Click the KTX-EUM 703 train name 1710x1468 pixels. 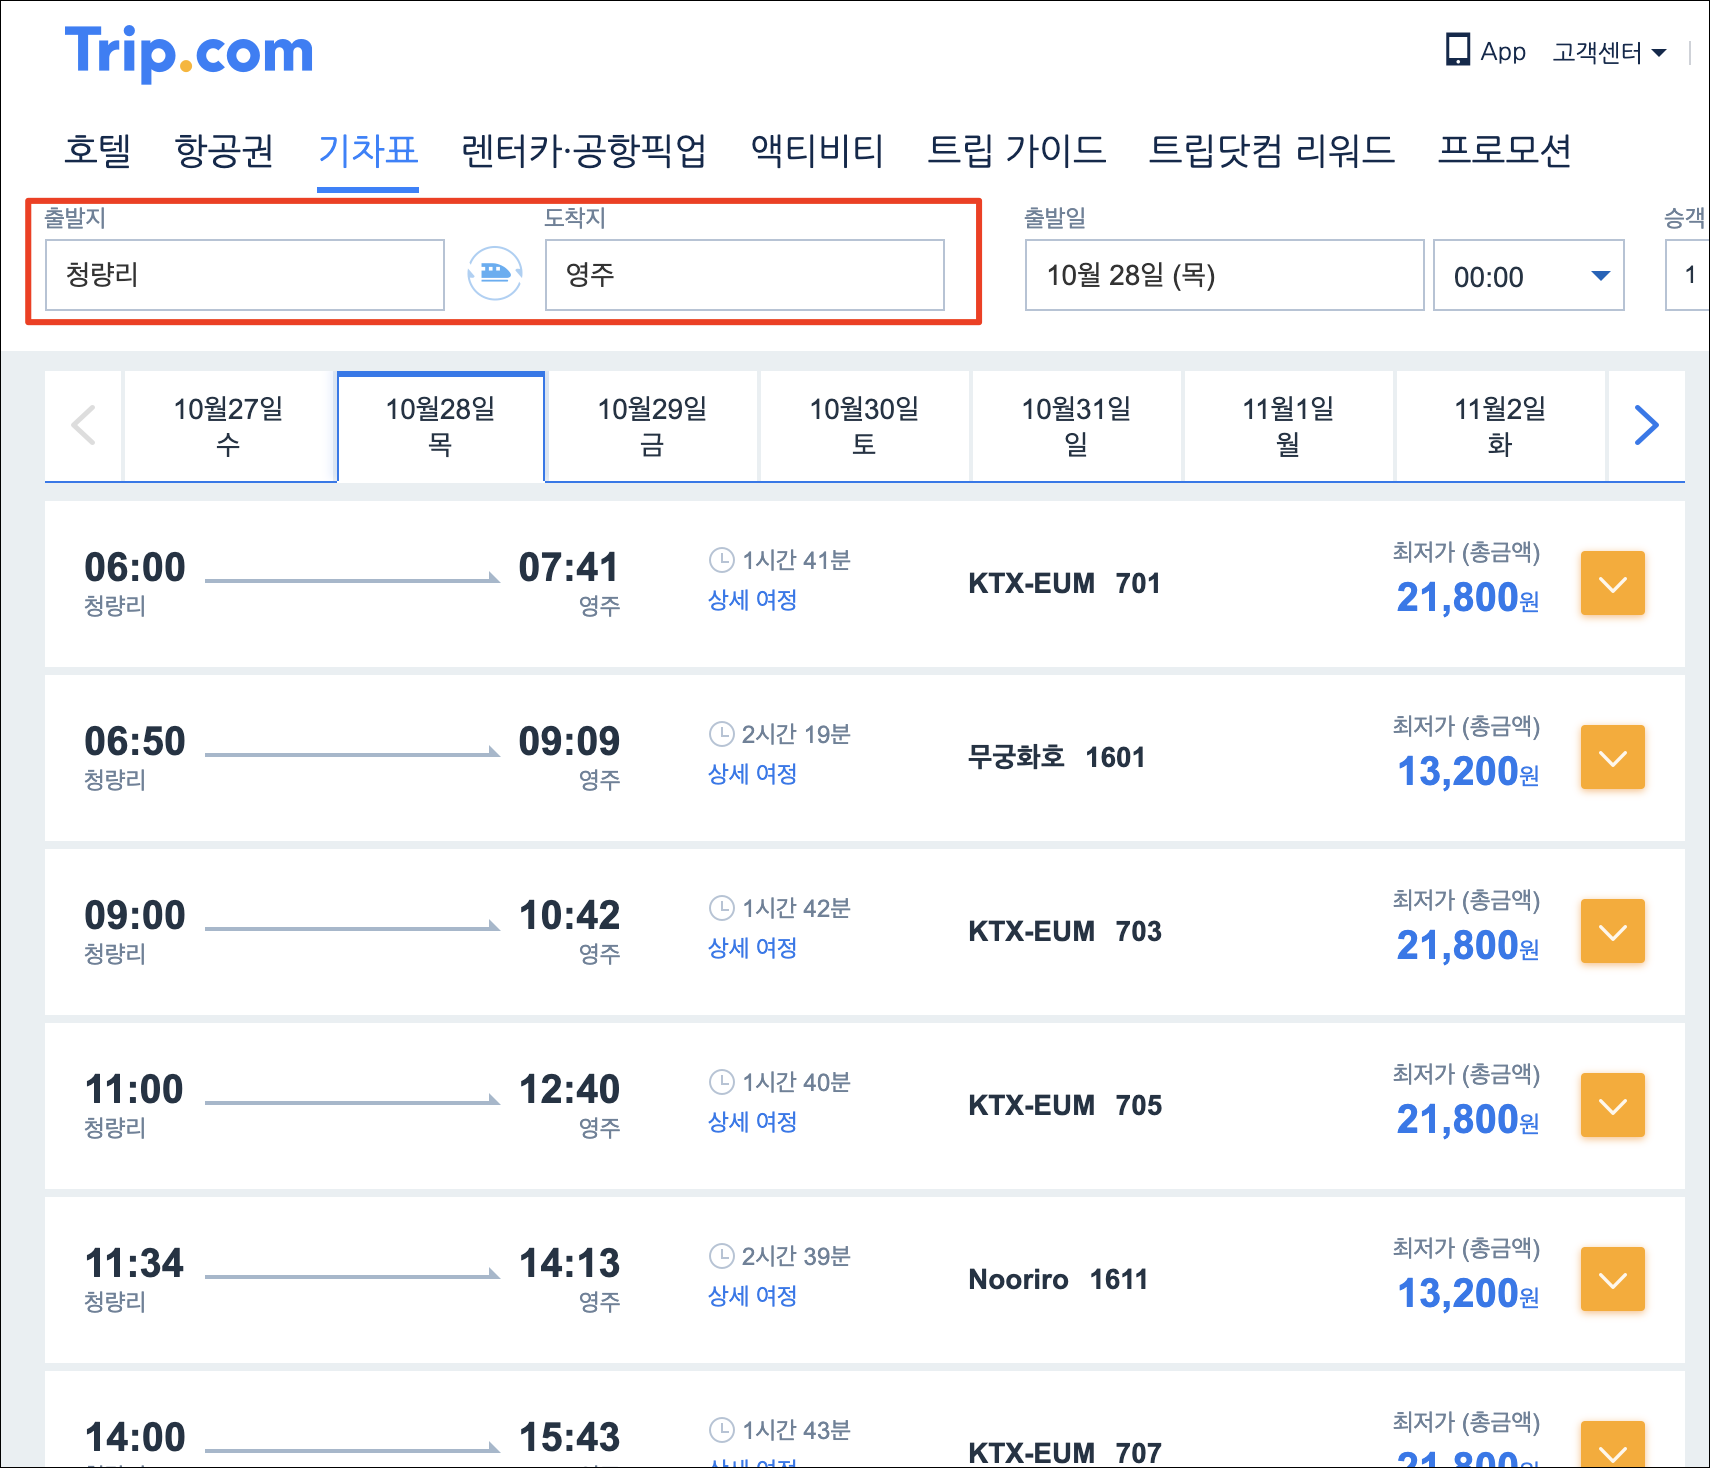pyautogui.click(x=1065, y=931)
